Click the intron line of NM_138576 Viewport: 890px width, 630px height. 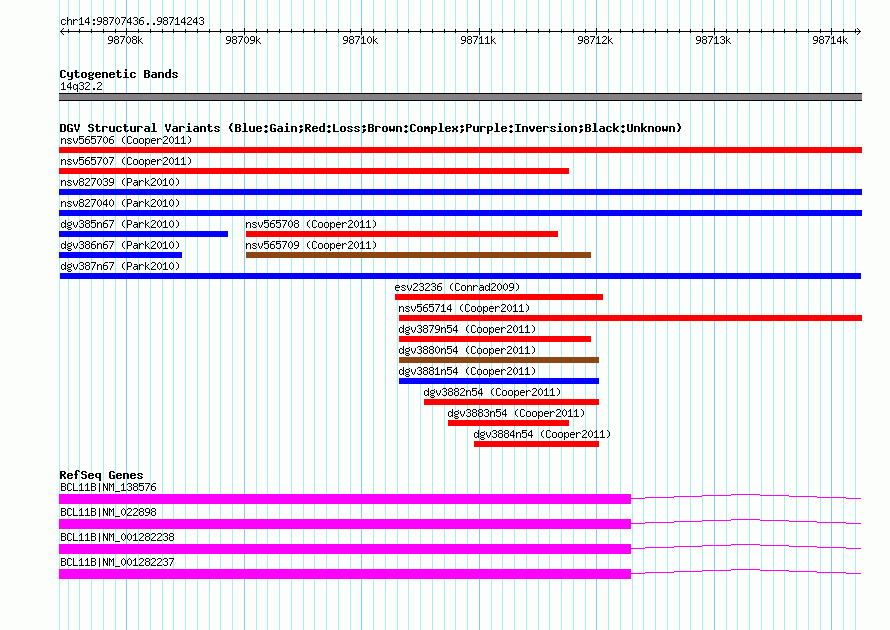pos(746,495)
